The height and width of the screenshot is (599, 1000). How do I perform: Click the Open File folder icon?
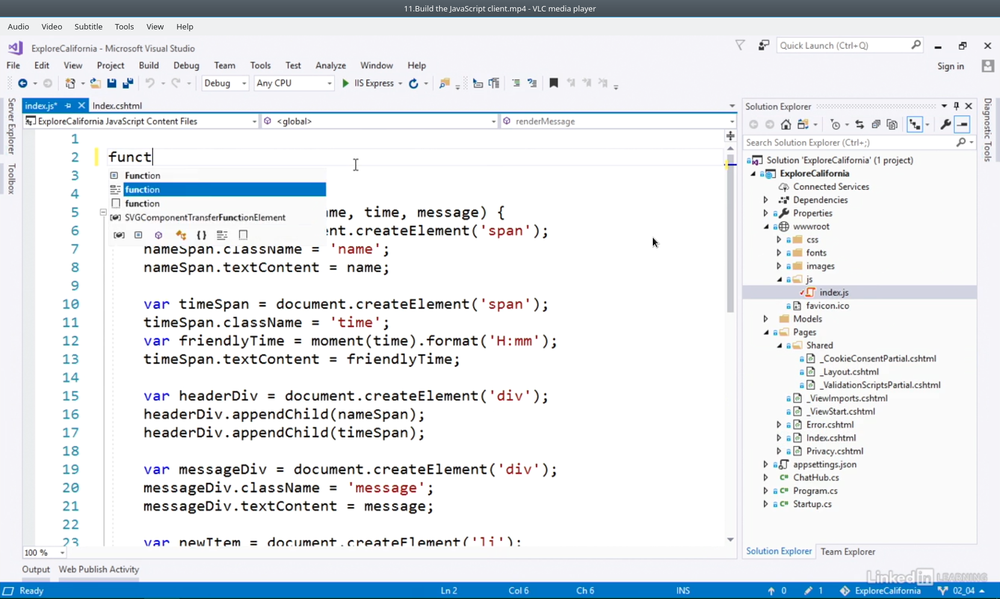tap(95, 84)
